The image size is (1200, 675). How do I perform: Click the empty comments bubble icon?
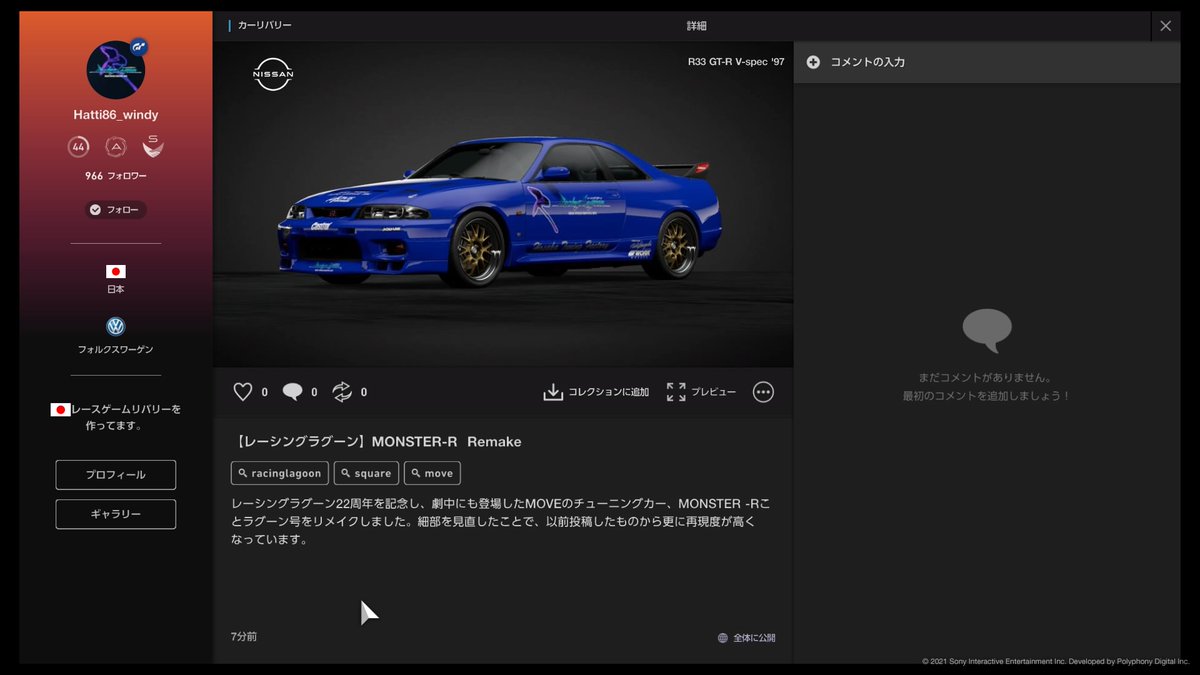point(987,331)
